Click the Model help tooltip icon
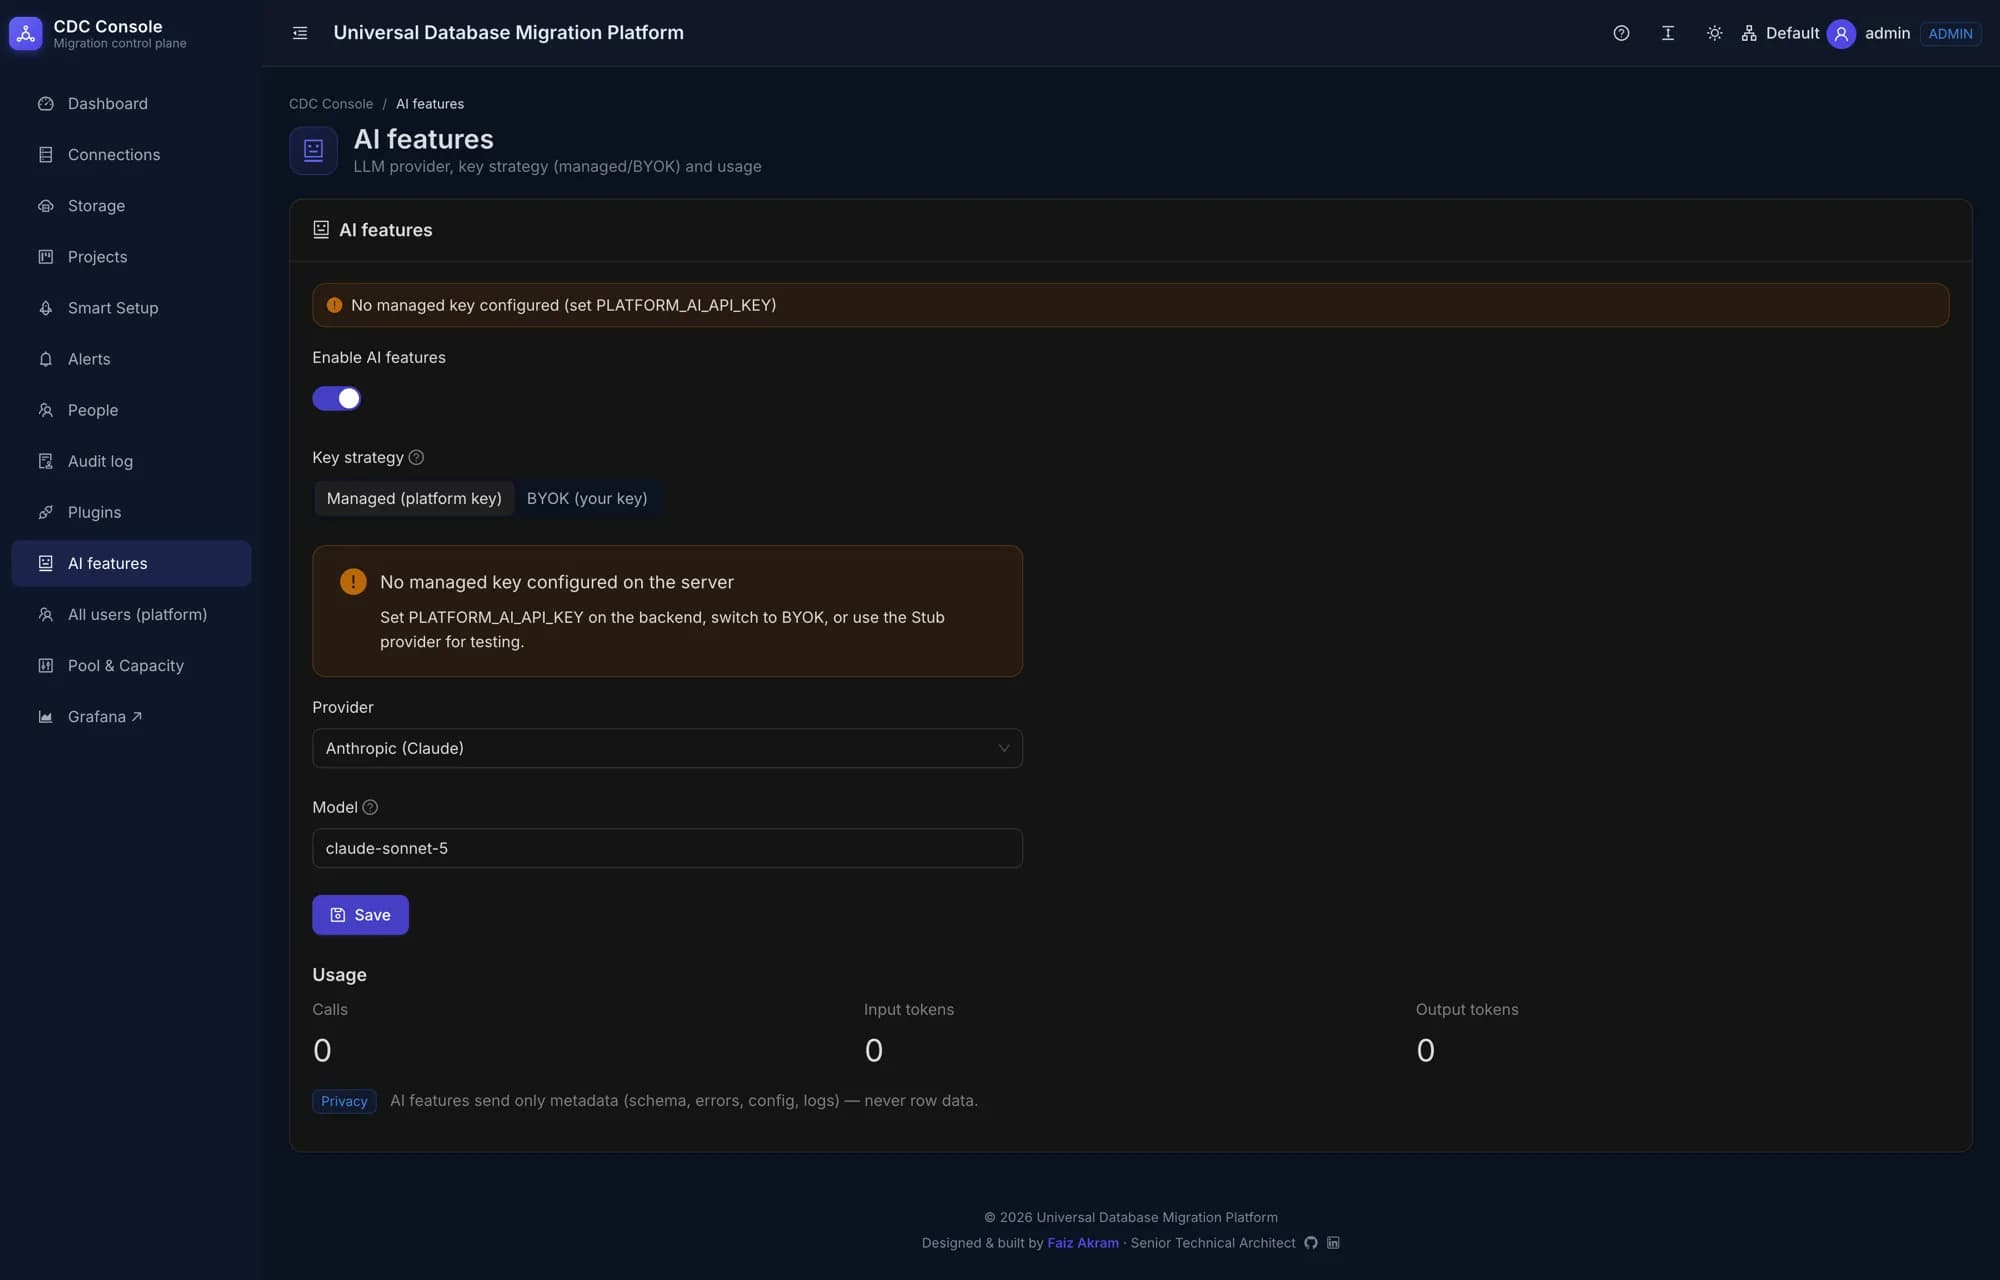The width and height of the screenshot is (2000, 1280). 370,807
